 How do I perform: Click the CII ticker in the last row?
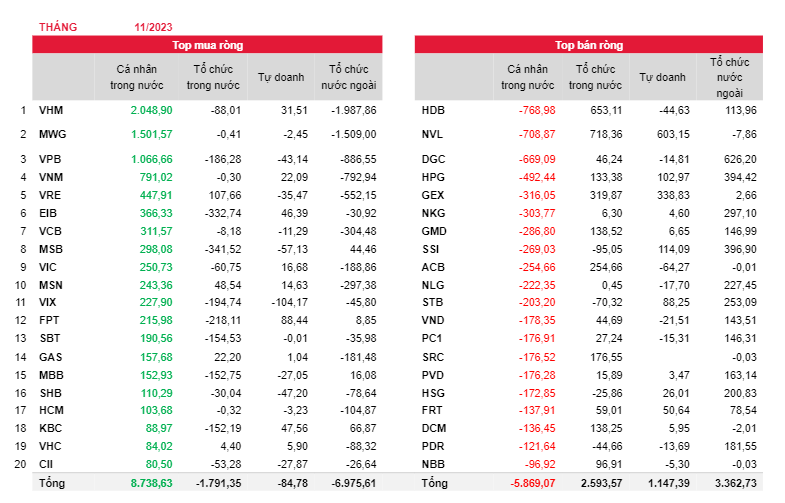pyautogui.click(x=47, y=463)
